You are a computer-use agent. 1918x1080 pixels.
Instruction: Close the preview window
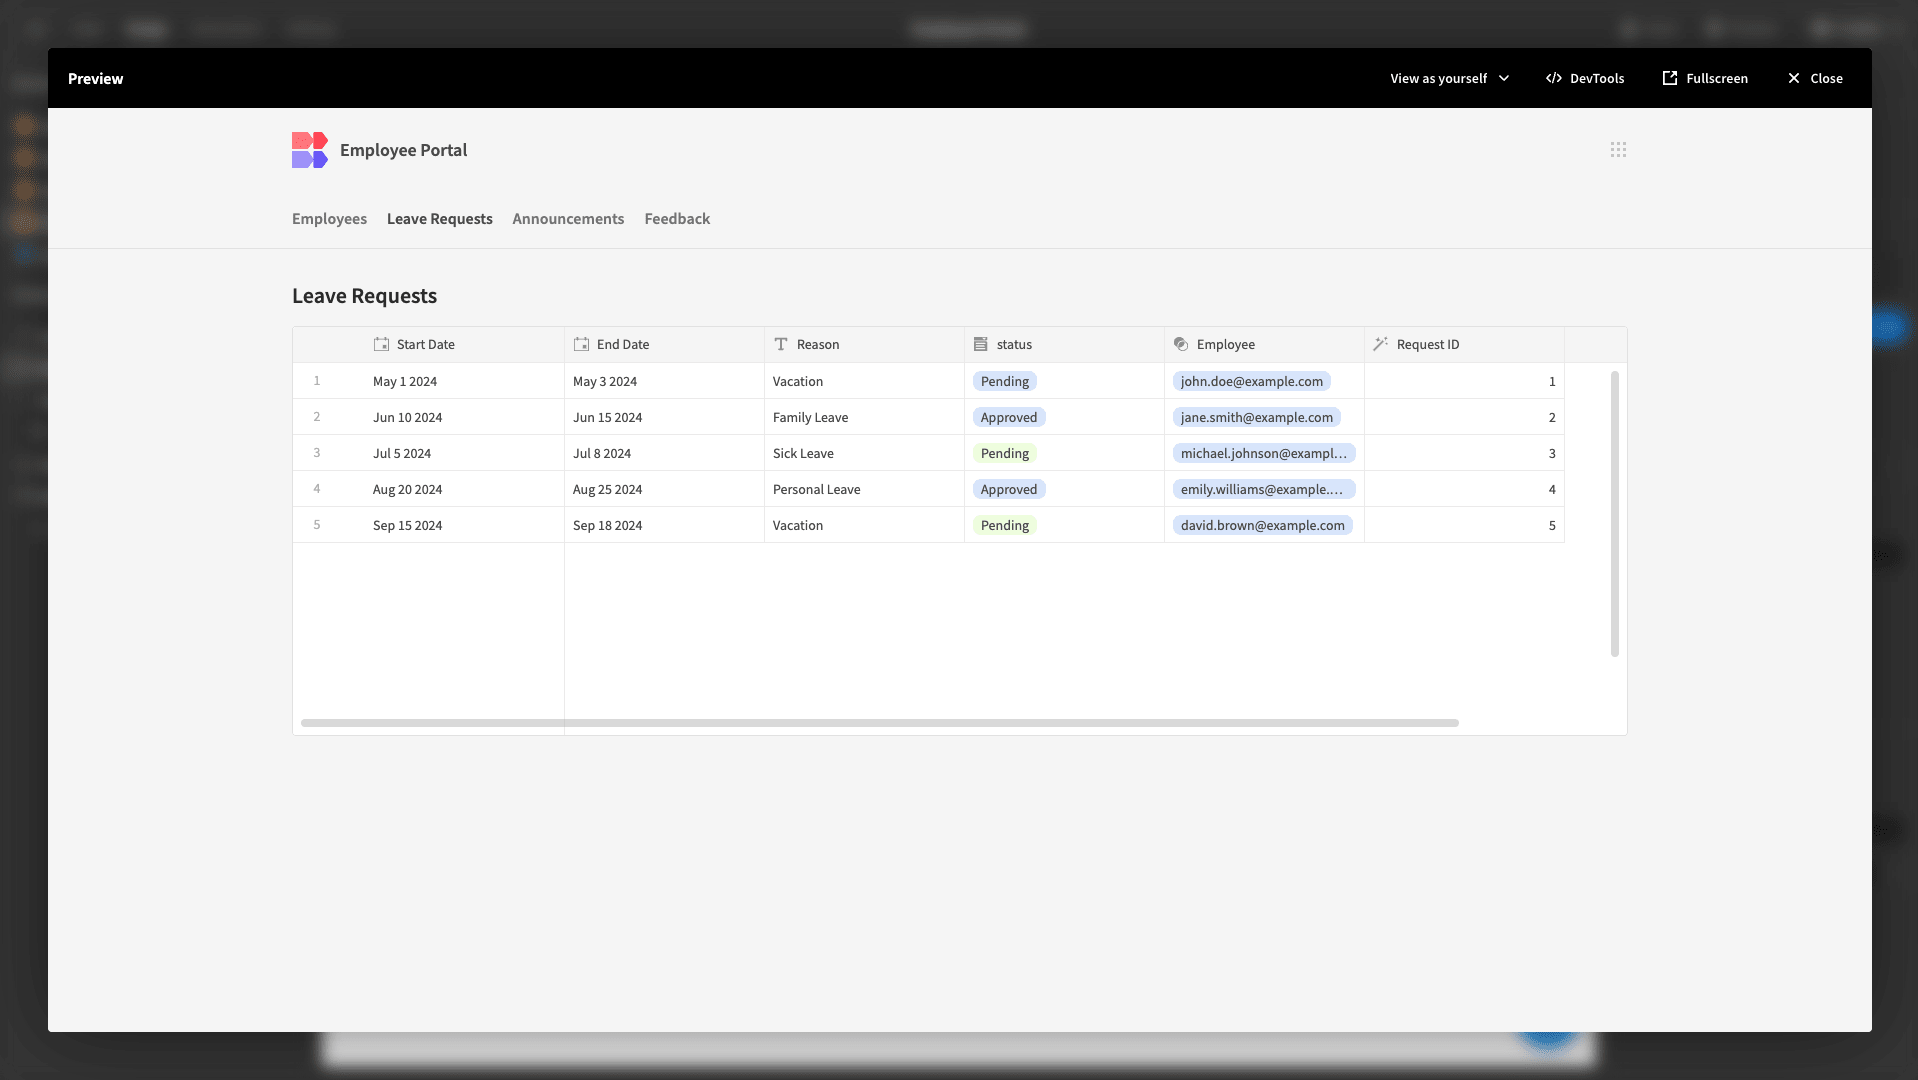pyautogui.click(x=1815, y=78)
